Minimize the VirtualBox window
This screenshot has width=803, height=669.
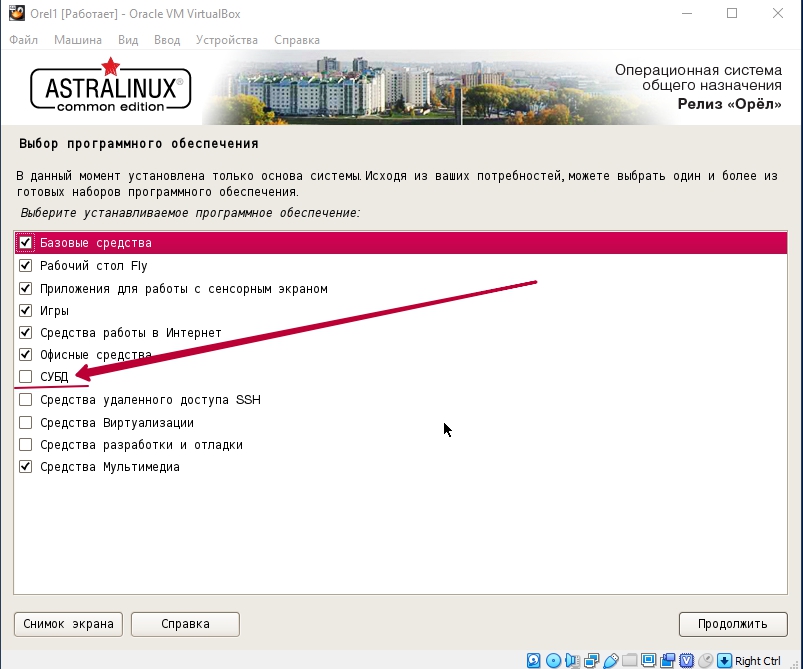point(687,13)
